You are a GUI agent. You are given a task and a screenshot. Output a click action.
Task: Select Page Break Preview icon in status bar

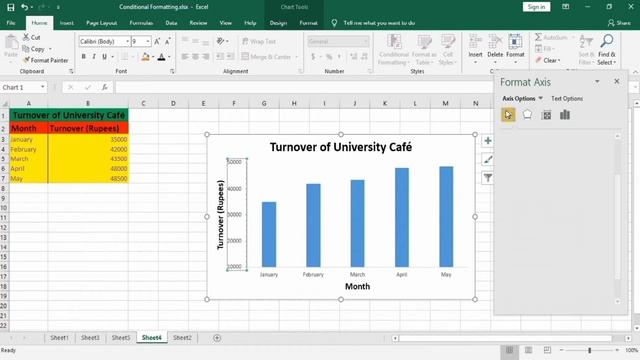pyautogui.click(x=547, y=350)
